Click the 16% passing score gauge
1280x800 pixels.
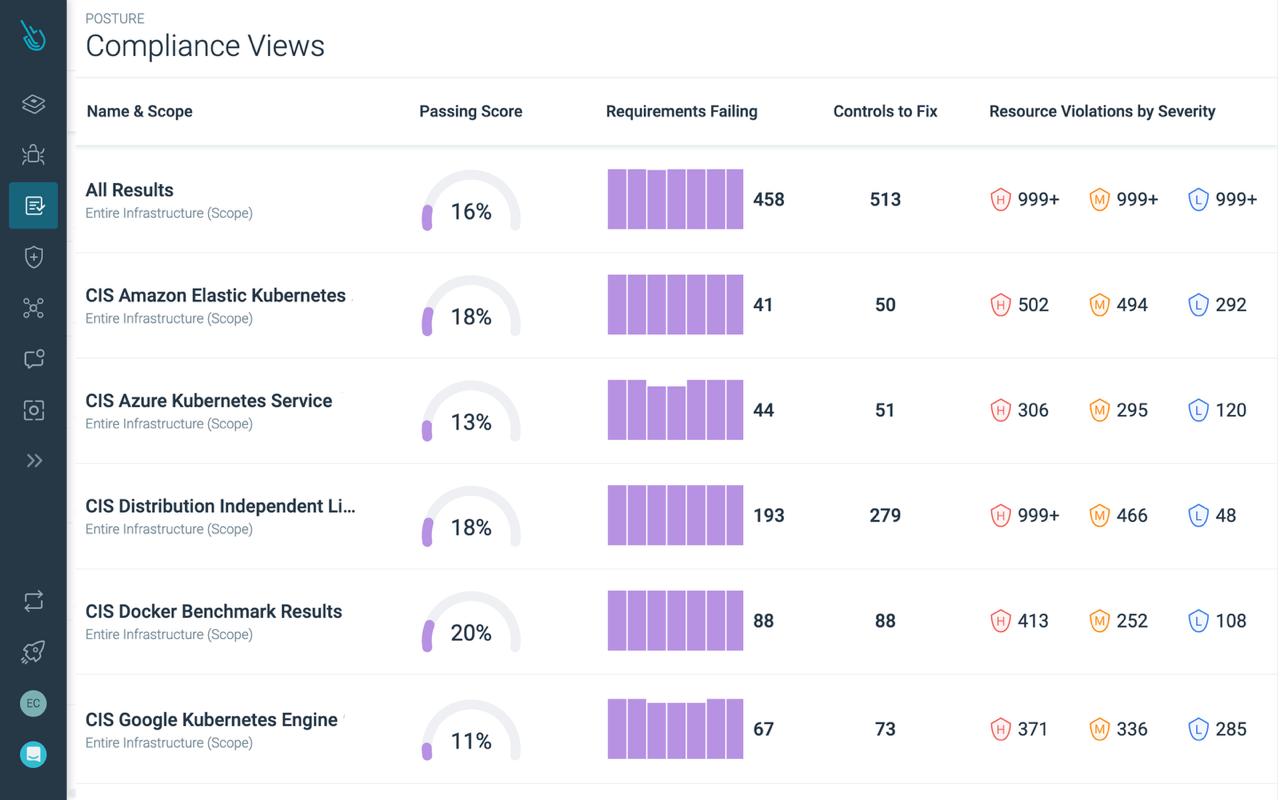click(471, 200)
